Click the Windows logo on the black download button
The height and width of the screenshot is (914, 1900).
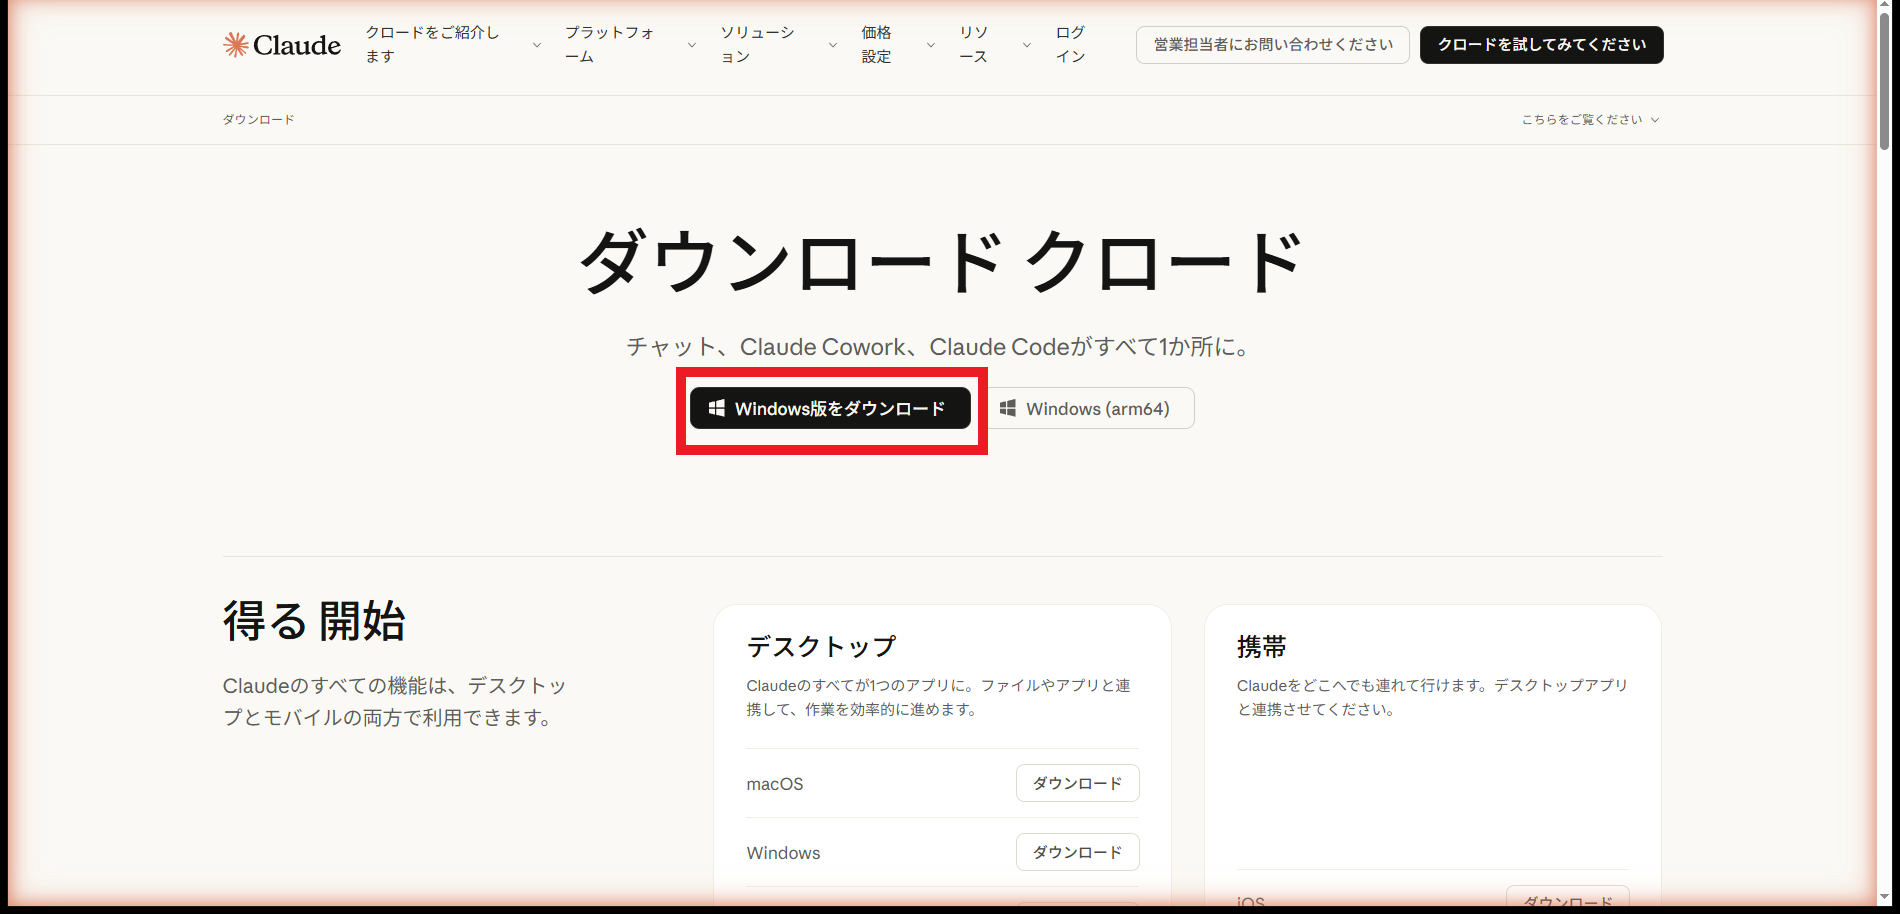[715, 407]
